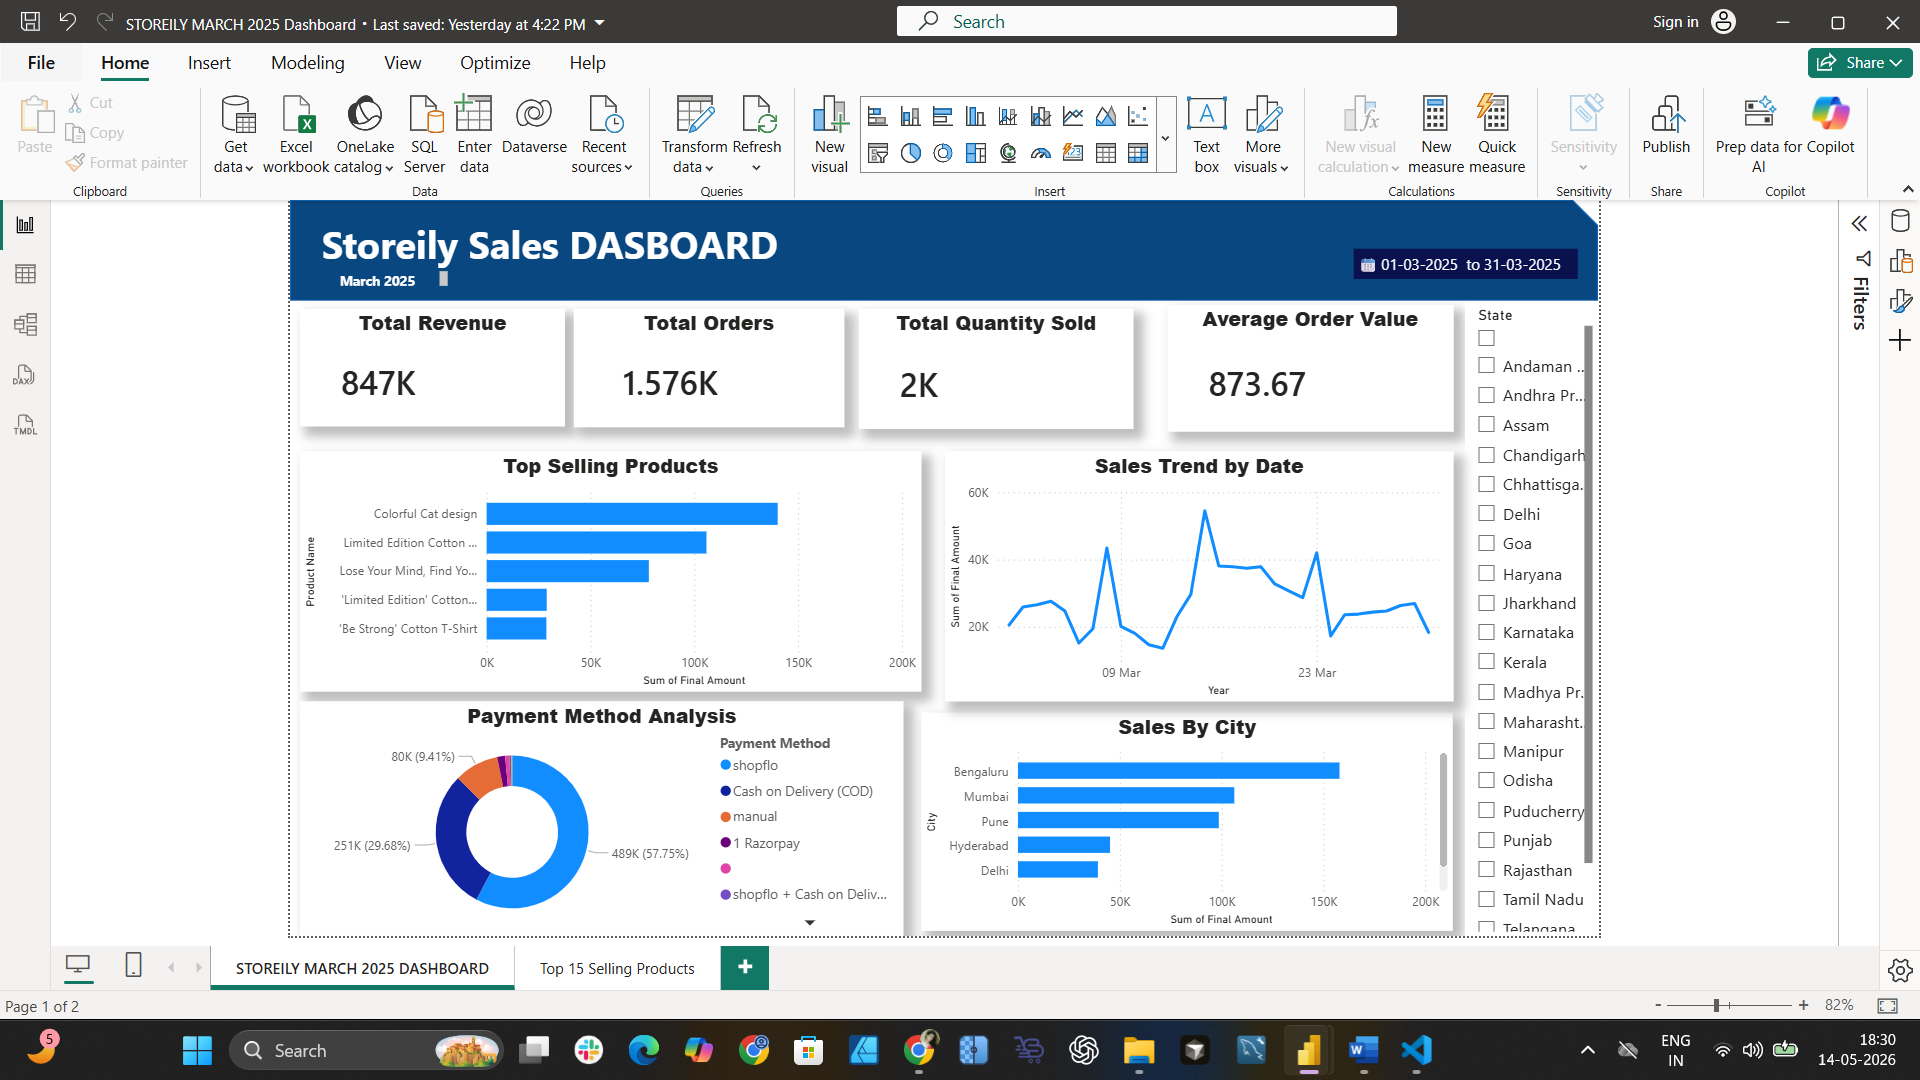Switch to the Modeling tab
This screenshot has height=1080, width=1920.
point(307,63)
